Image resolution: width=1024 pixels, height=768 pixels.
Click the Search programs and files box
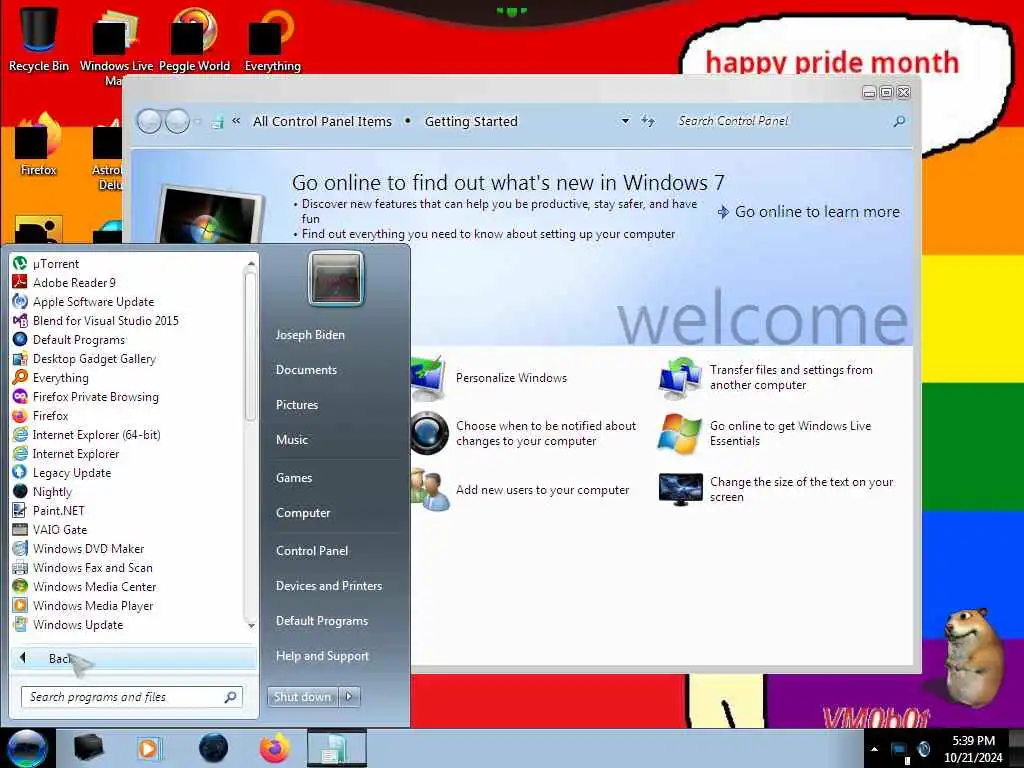coord(132,697)
